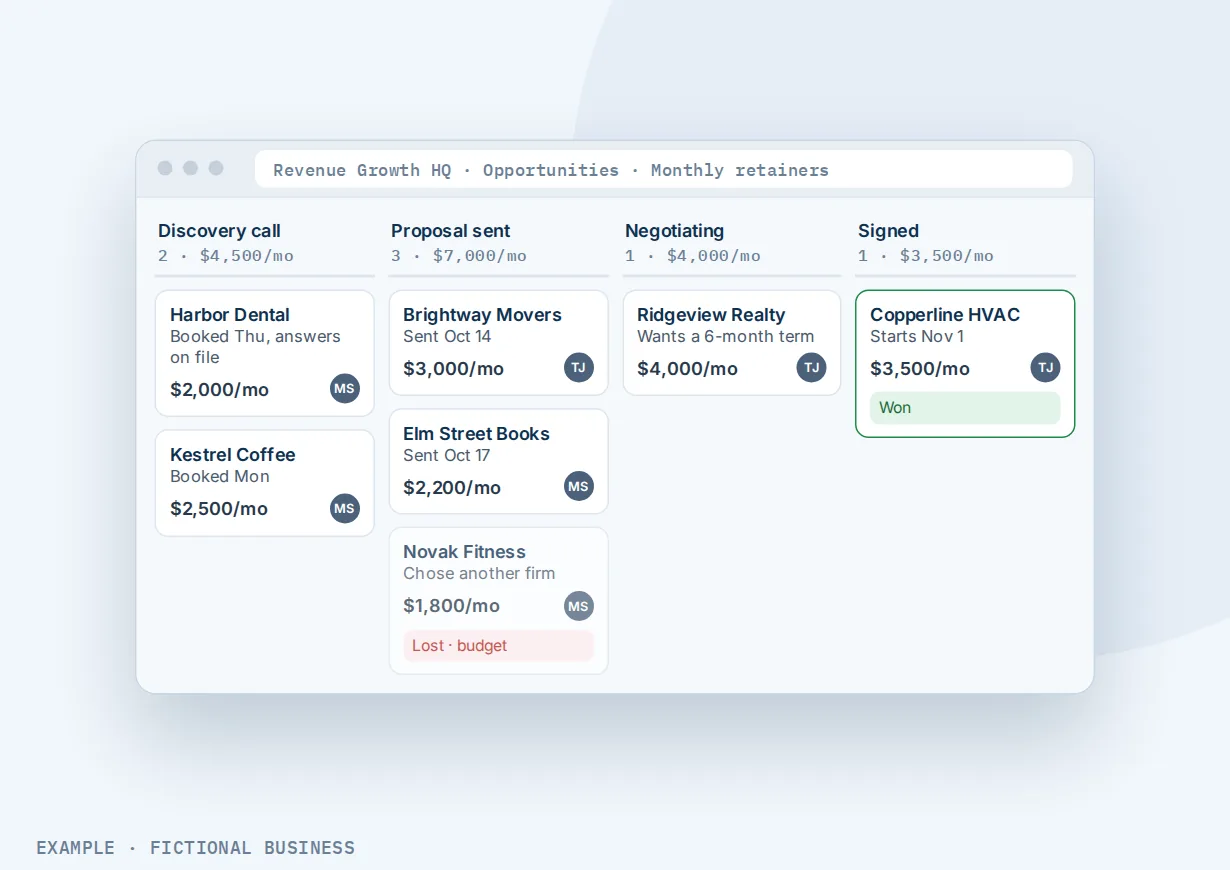Click the TJ avatar on Copperline HVAC card
Viewport: 1230px width, 870px height.
point(1046,367)
